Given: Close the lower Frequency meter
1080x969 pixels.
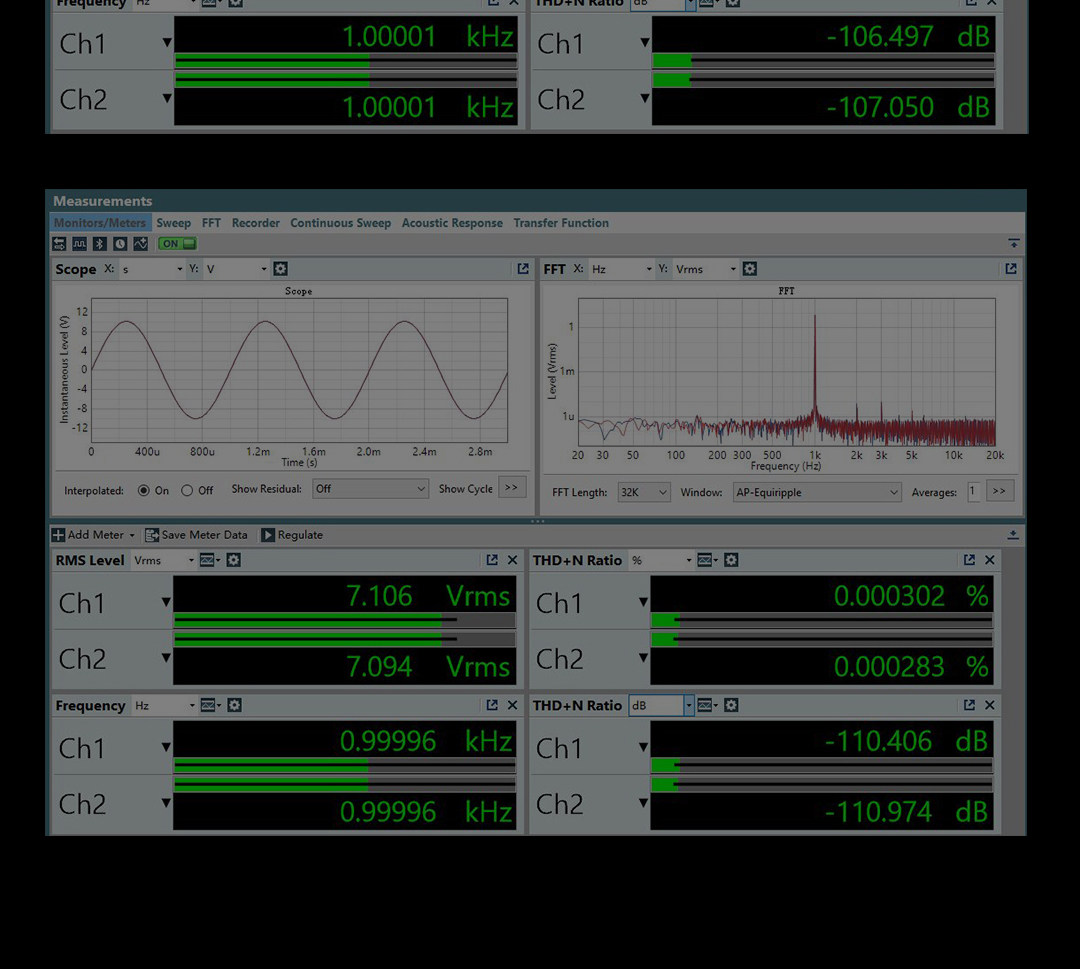Looking at the screenshot, I should pos(512,705).
